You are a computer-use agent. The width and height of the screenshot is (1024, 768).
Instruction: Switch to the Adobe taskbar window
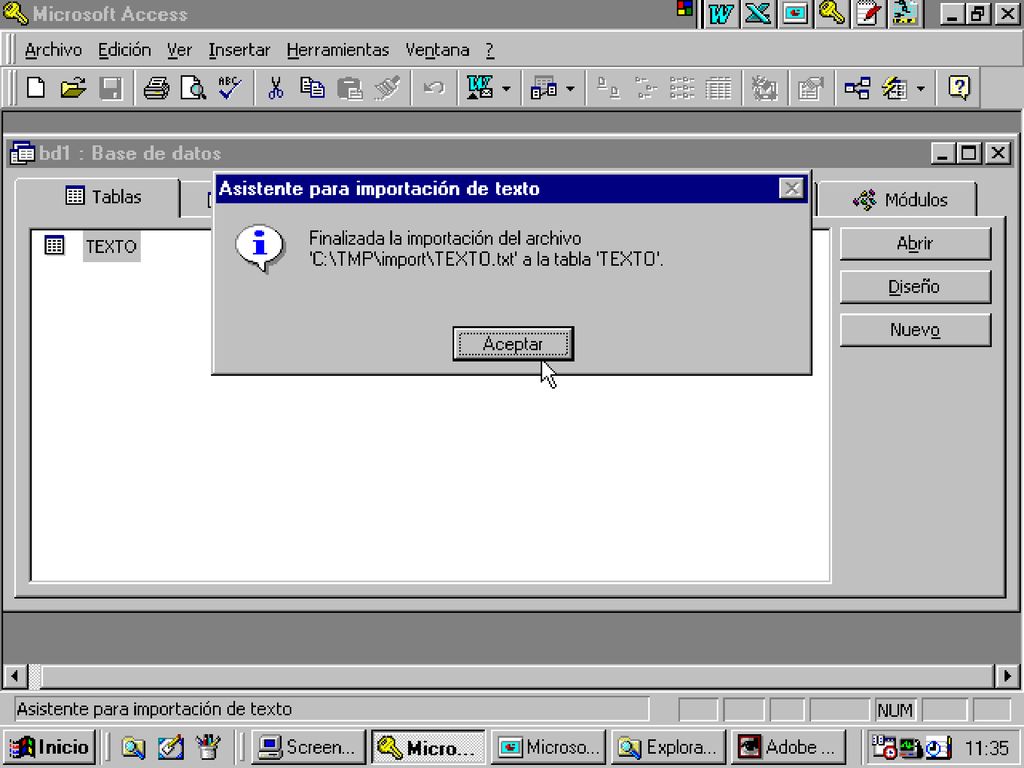[x=789, y=747]
